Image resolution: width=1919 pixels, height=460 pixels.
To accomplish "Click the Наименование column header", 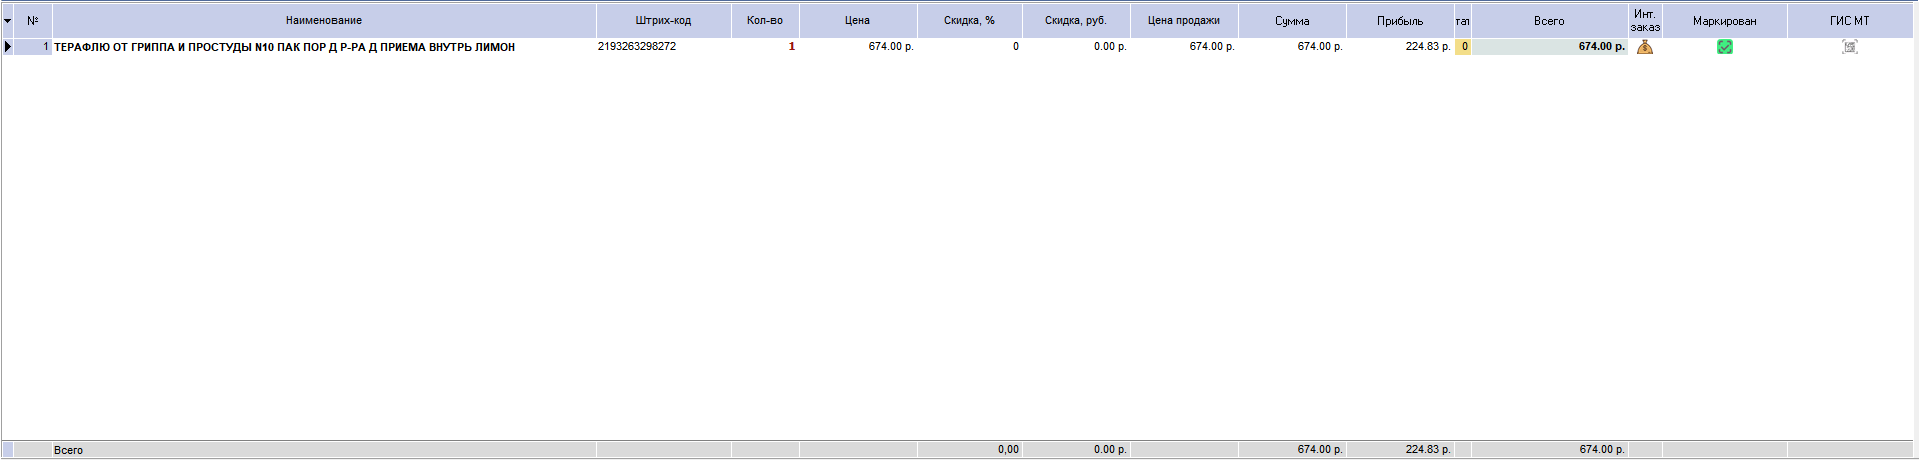I will [x=324, y=21].
